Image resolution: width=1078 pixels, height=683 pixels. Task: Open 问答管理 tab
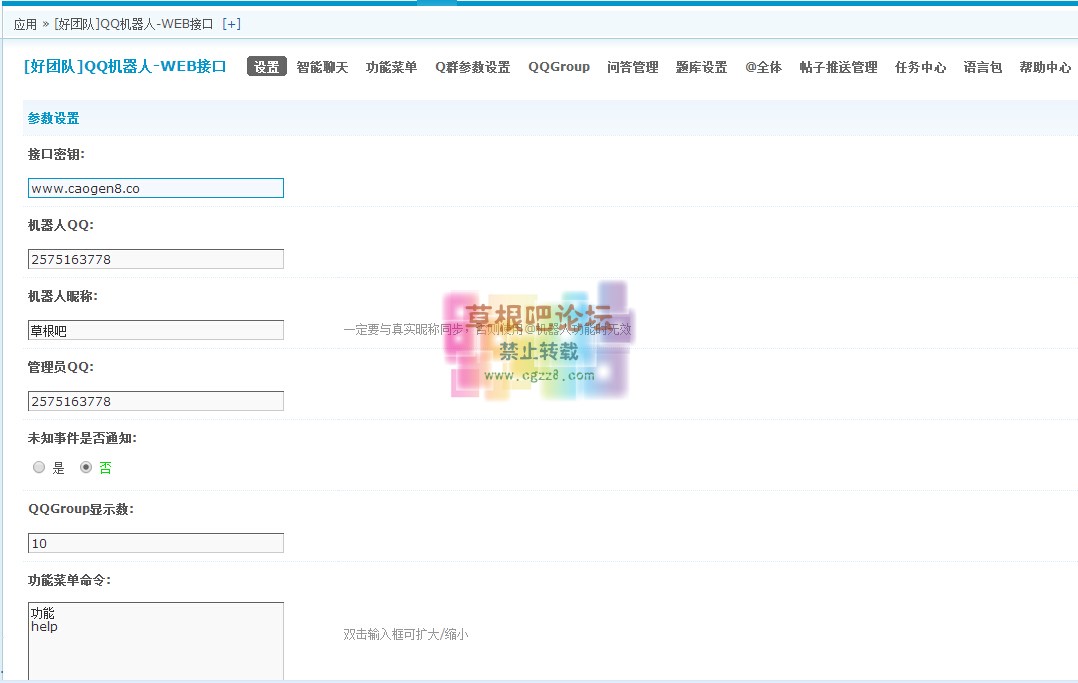coord(632,68)
